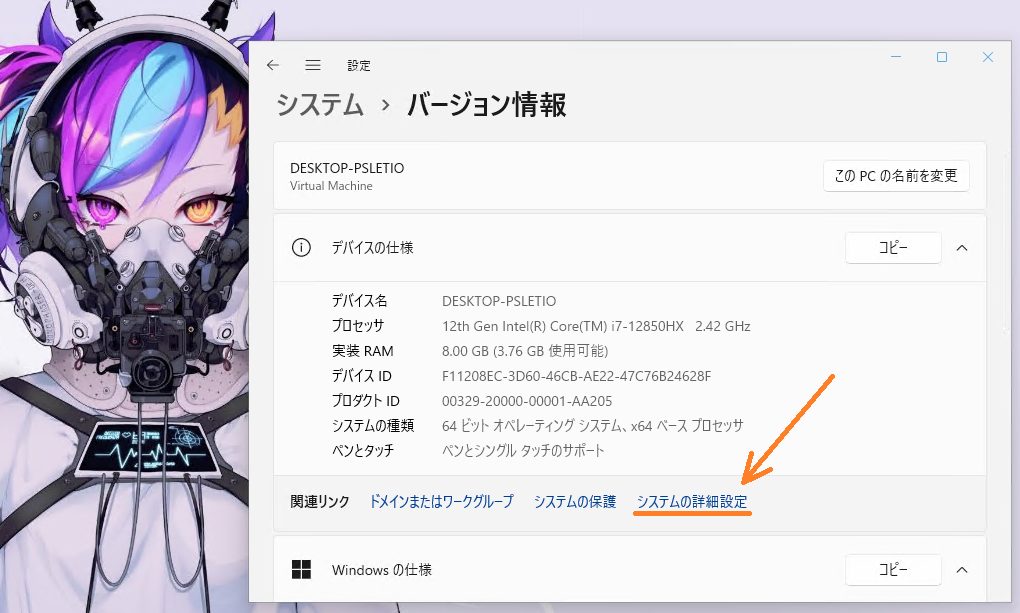Click the バージョン情報 breadcrumb title
Image resolution: width=1020 pixels, height=613 pixels.
pyautogui.click(x=487, y=105)
